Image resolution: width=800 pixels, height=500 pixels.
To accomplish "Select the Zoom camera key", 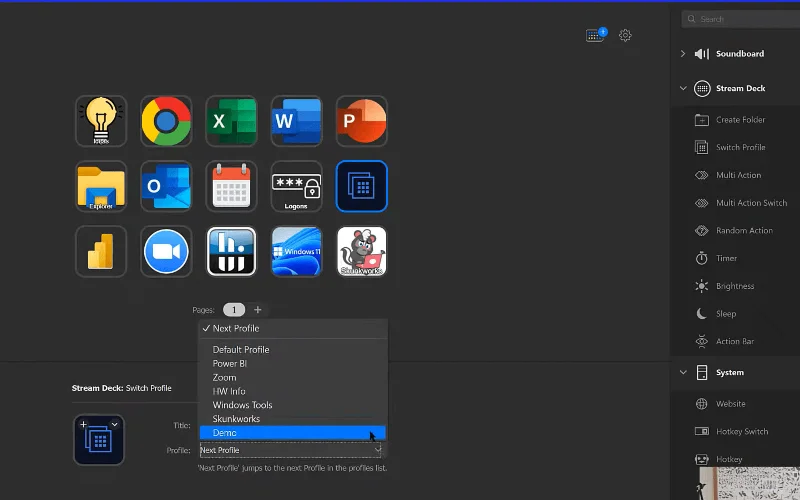I will click(166, 252).
